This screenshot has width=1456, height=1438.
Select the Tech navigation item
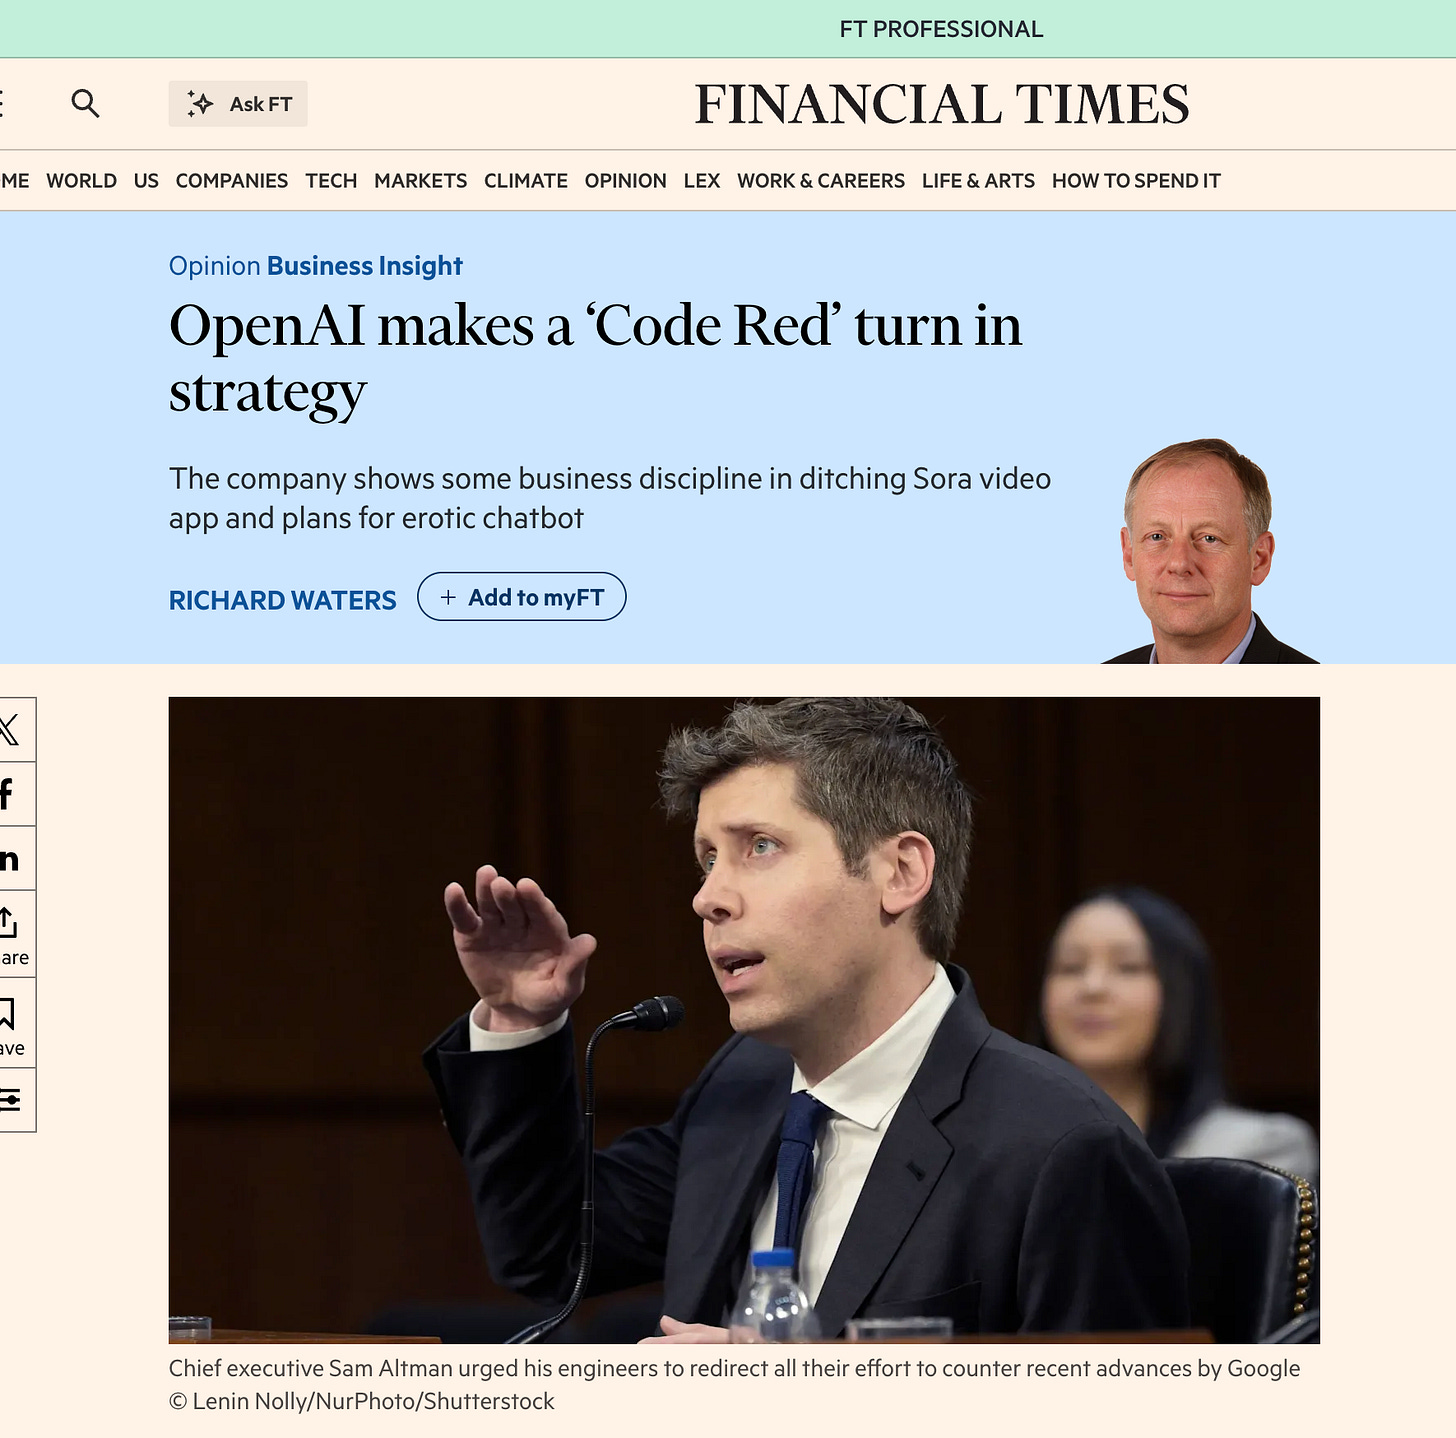(x=331, y=181)
